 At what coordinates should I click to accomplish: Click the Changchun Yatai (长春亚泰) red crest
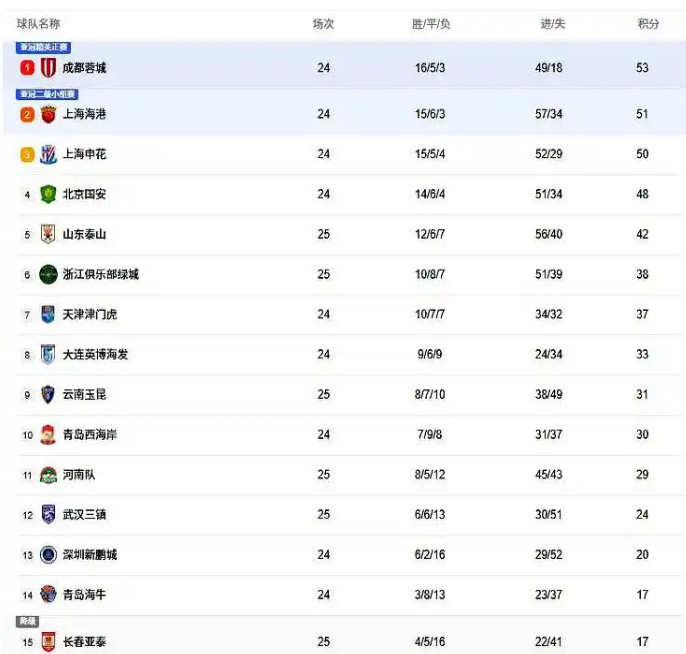click(x=48, y=642)
